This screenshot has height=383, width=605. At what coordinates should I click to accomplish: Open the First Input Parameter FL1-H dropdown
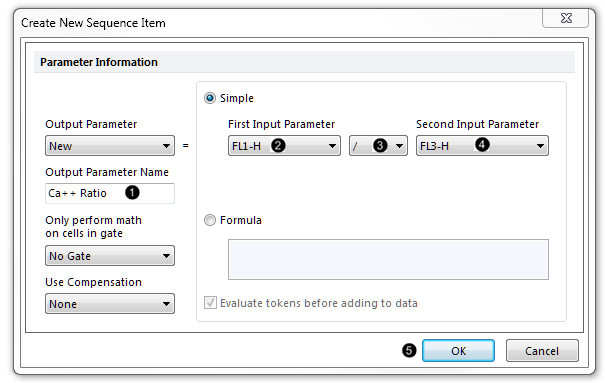pyautogui.click(x=284, y=146)
